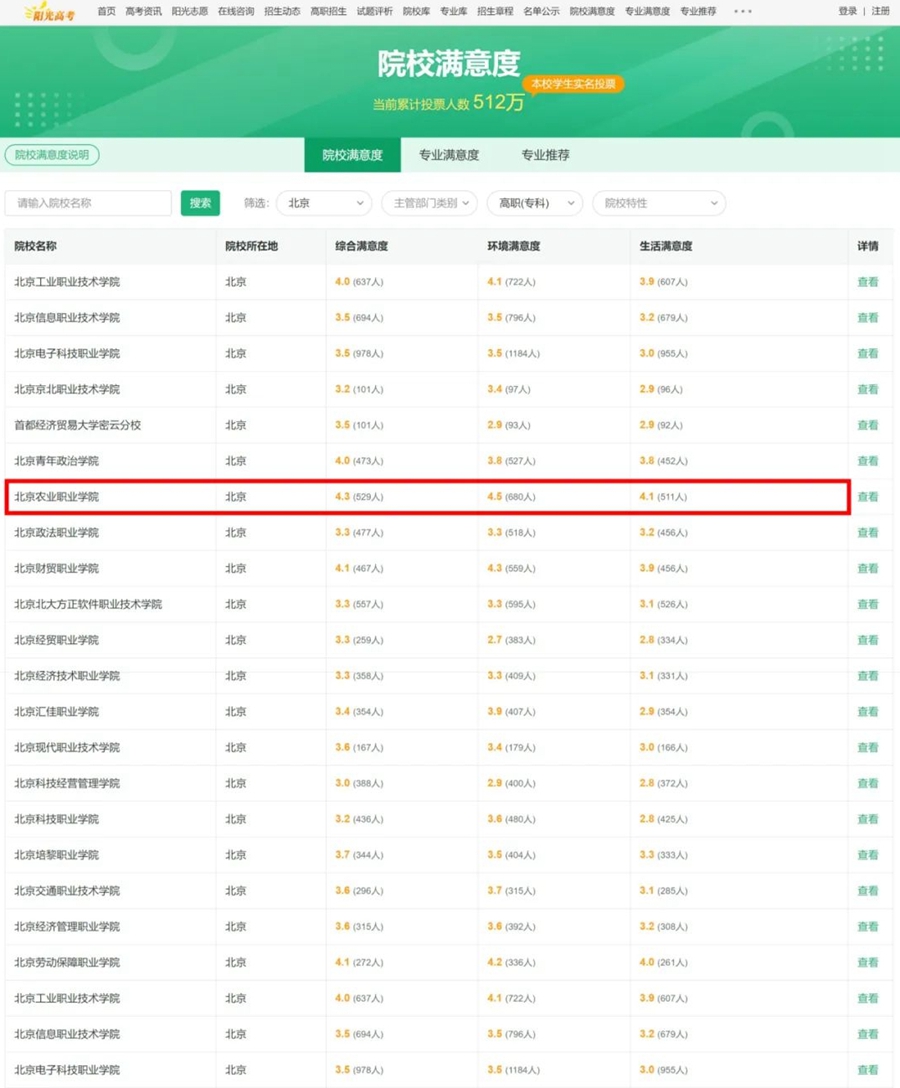Open 北京财贸职业学院 school name
Image resolution: width=900 pixels, height=1088 pixels.
57,569
